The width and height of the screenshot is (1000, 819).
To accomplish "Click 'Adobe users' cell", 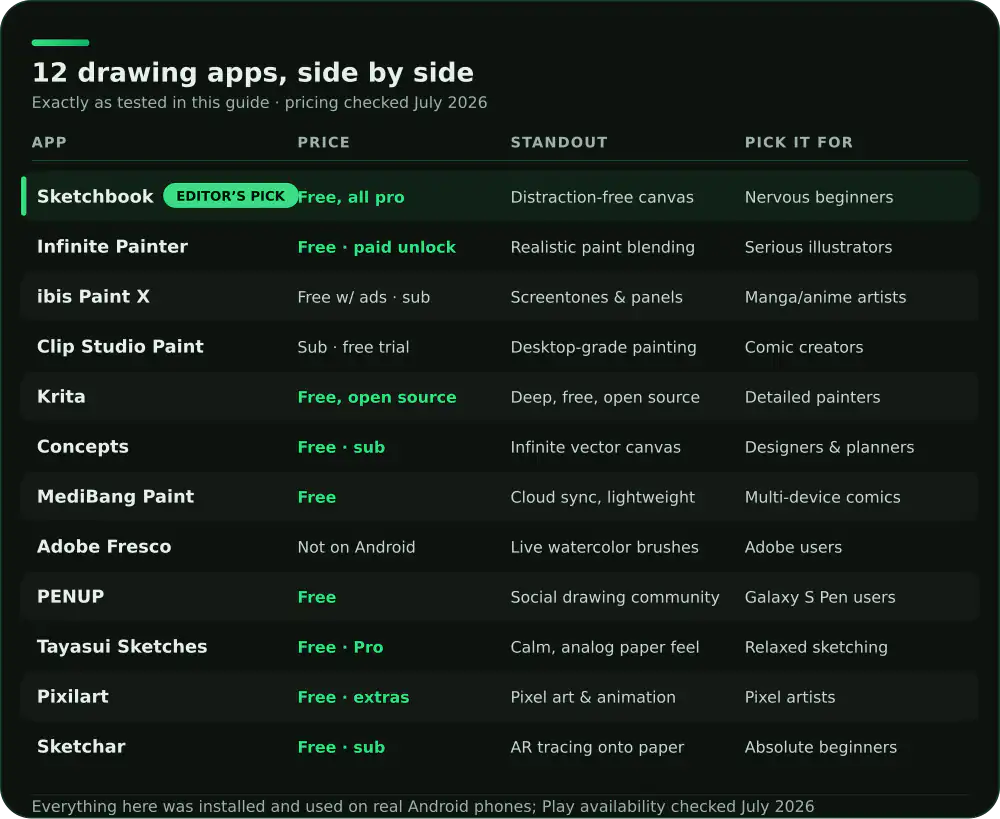I will [793, 547].
